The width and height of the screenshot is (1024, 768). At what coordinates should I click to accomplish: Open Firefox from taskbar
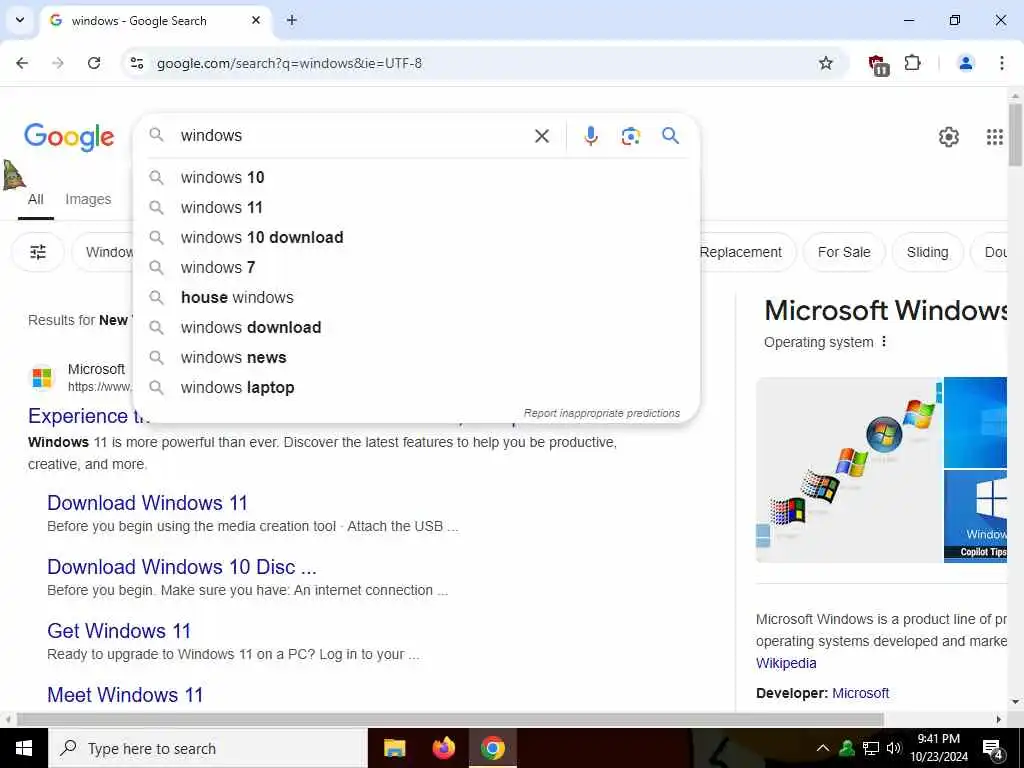pos(444,748)
